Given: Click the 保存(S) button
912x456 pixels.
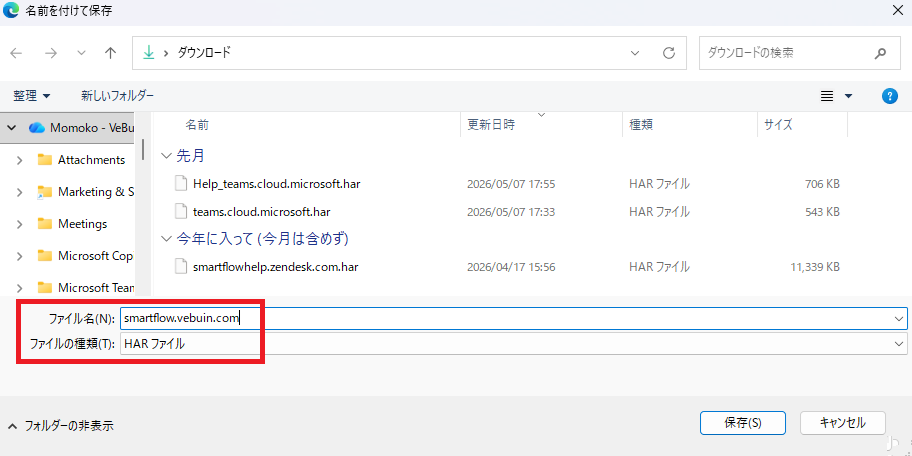Looking at the screenshot, I should click(743, 423).
